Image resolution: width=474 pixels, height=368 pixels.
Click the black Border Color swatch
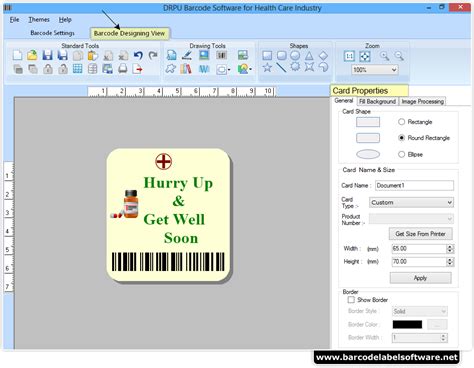tap(407, 324)
